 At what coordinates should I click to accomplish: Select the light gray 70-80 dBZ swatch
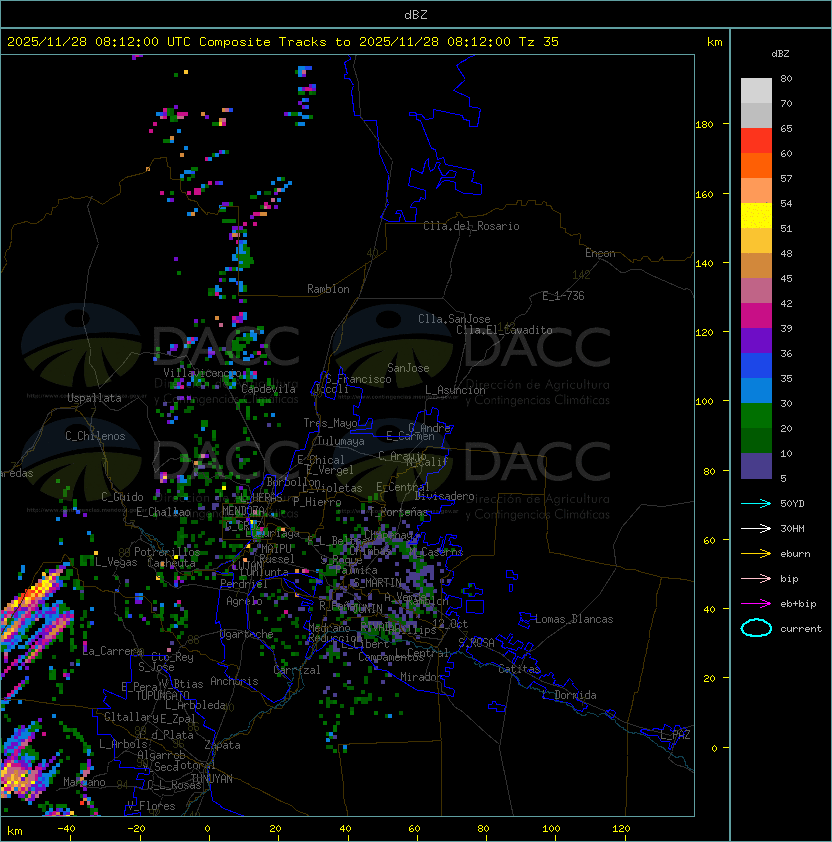756,90
